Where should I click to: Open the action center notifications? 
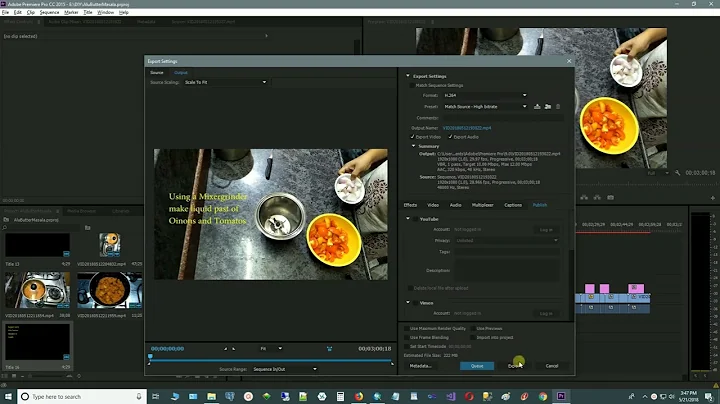click(709, 396)
